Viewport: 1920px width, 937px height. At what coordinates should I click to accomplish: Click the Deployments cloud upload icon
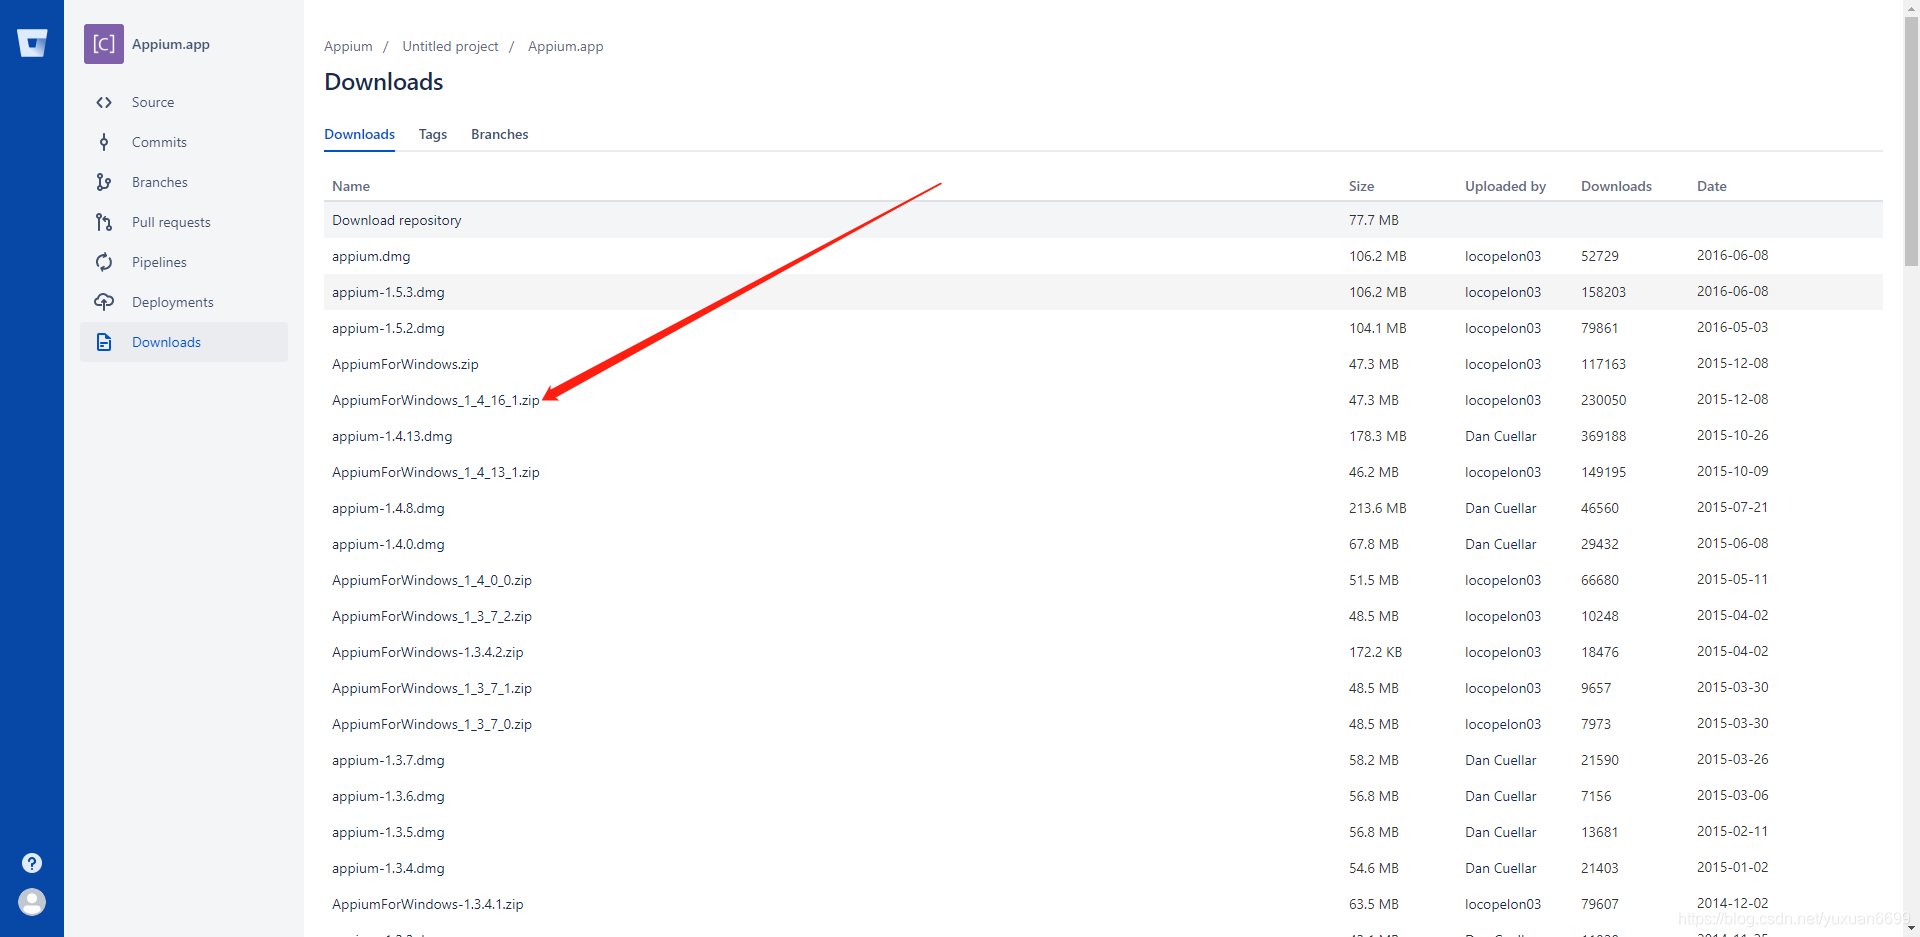click(x=104, y=302)
